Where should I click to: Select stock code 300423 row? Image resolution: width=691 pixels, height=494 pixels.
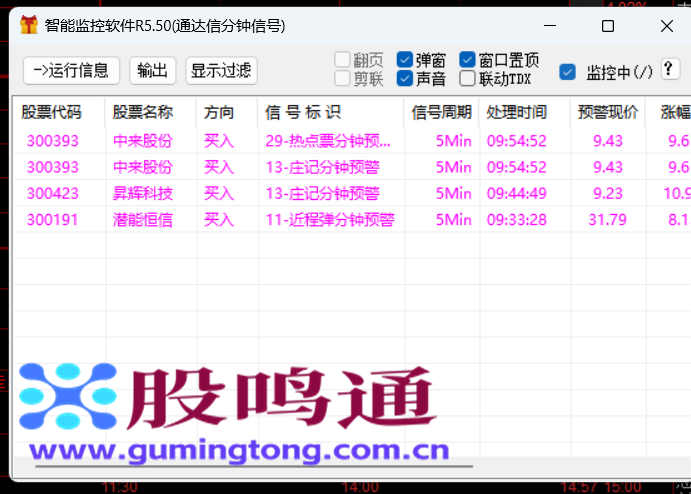[53, 193]
